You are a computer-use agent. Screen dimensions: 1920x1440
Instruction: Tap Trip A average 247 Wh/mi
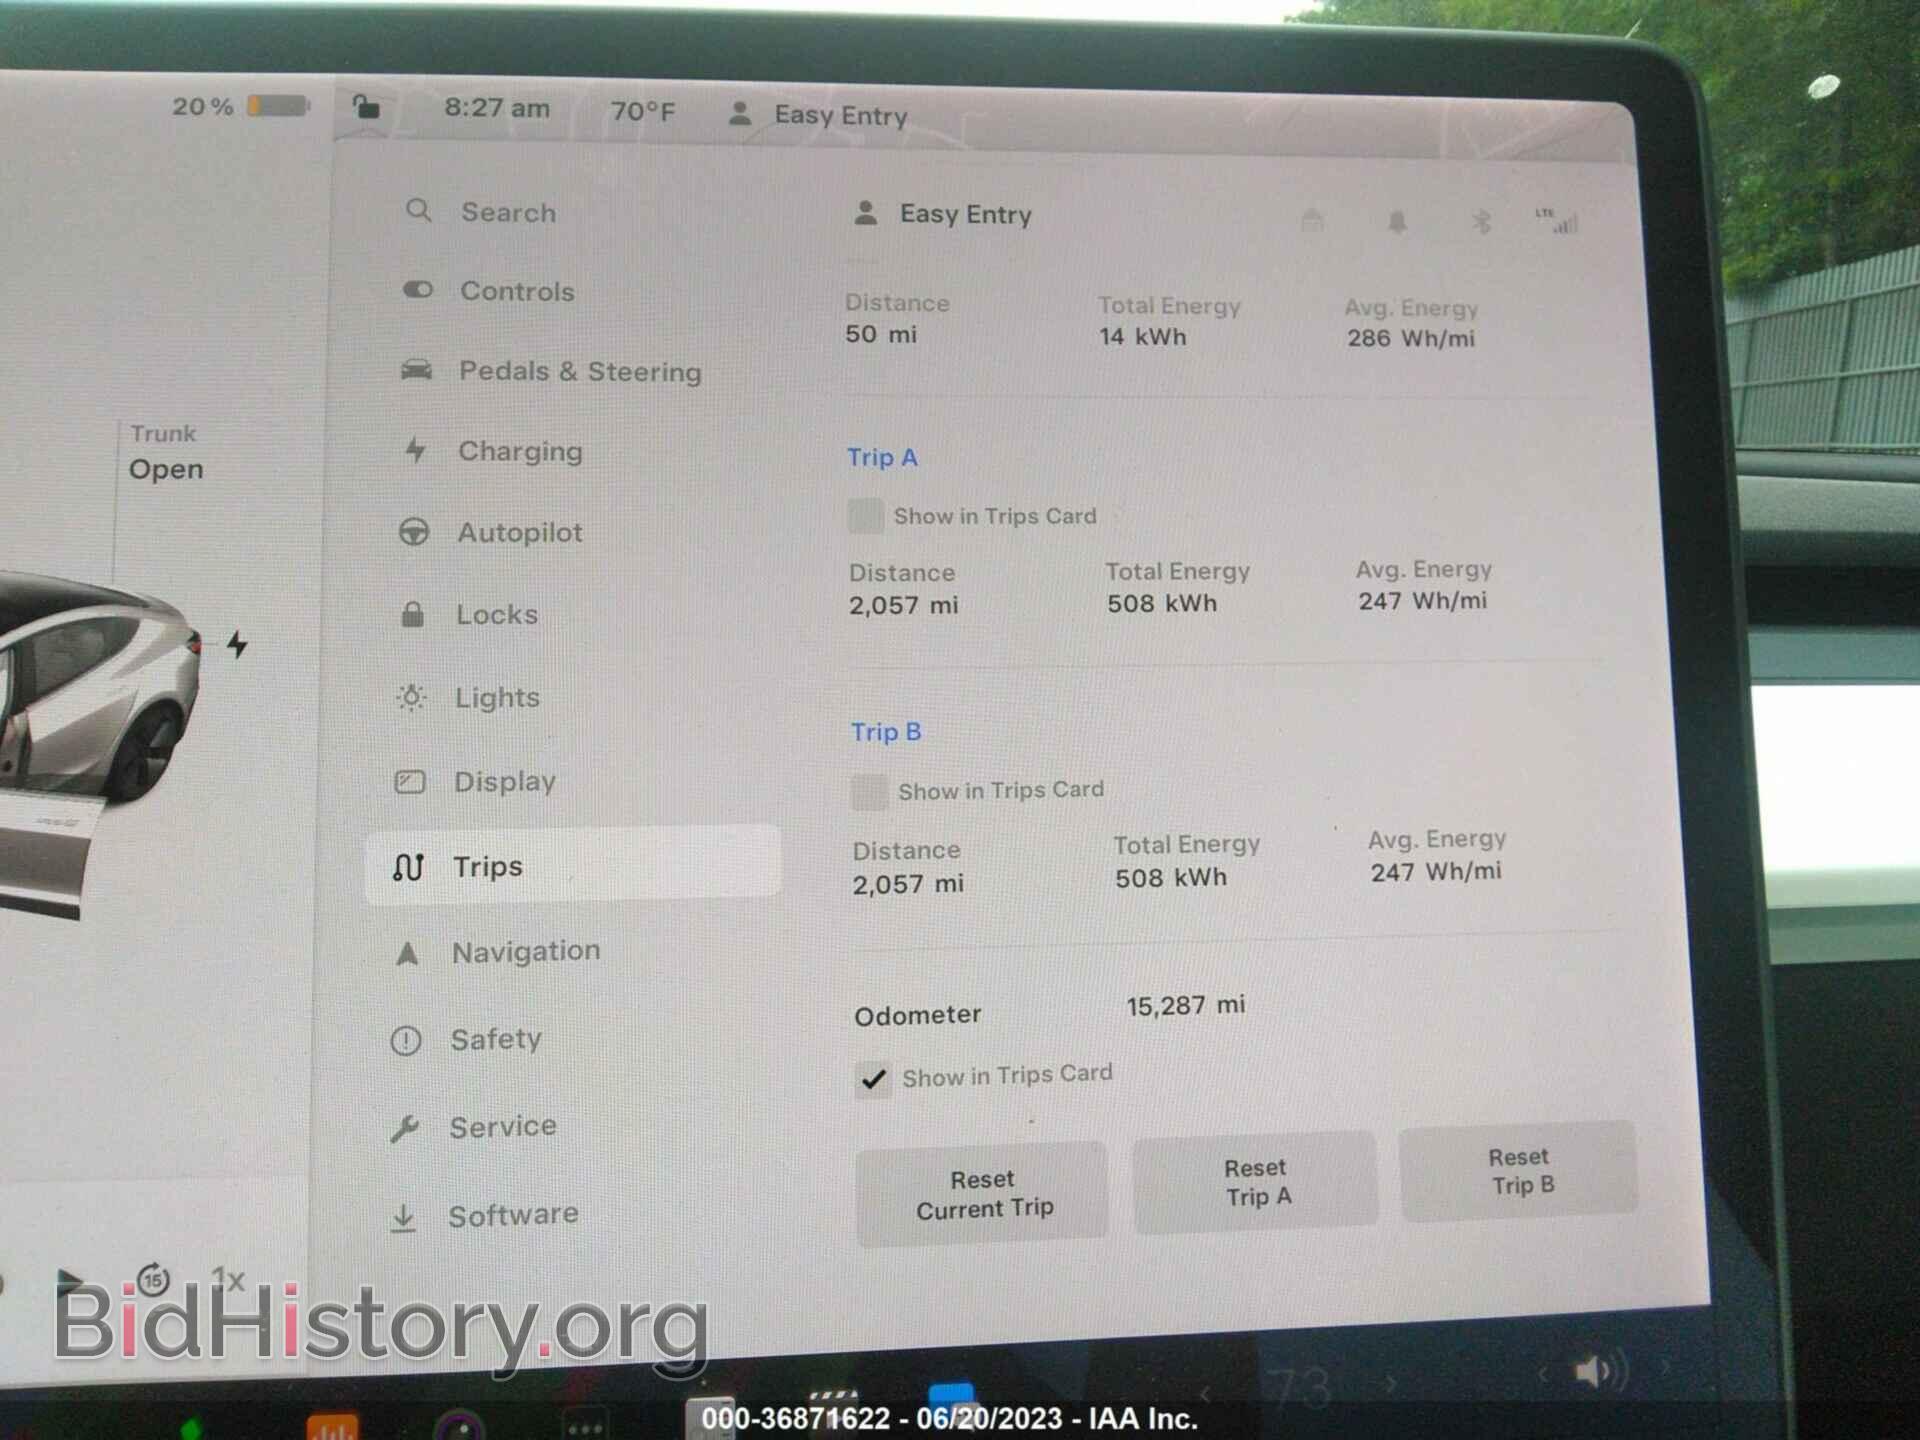[1423, 600]
